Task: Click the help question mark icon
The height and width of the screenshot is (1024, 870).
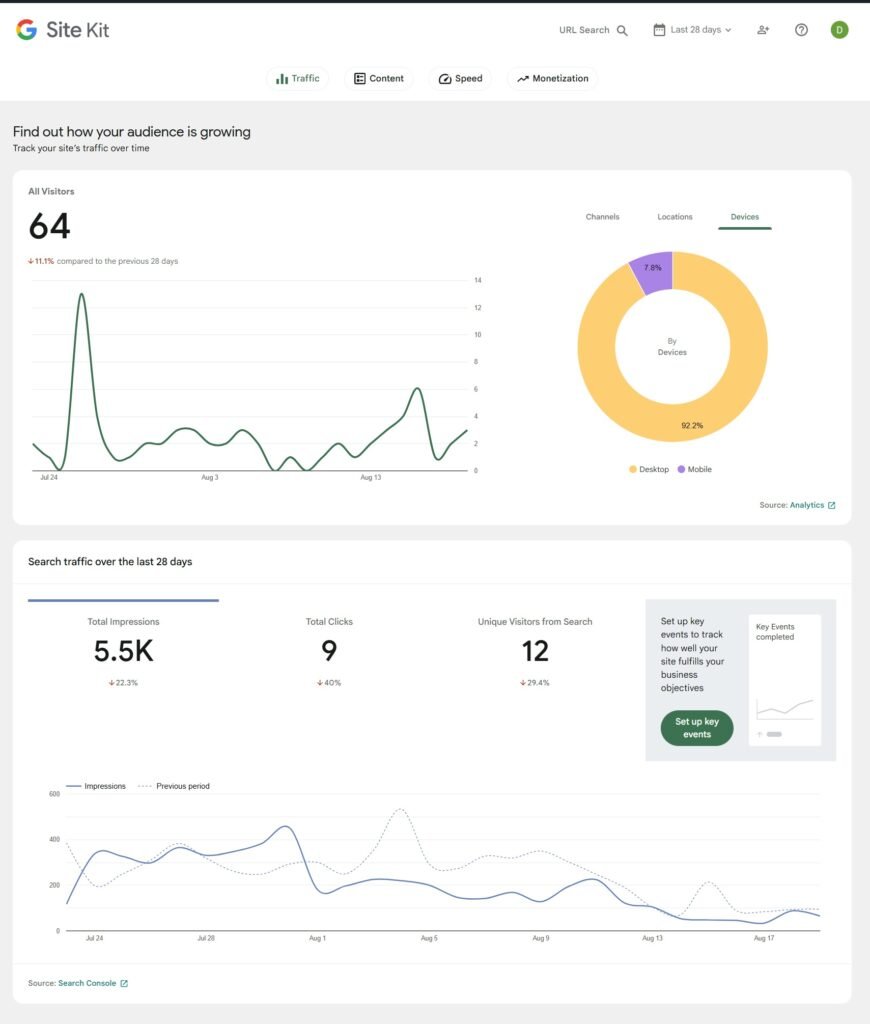Action: click(801, 30)
